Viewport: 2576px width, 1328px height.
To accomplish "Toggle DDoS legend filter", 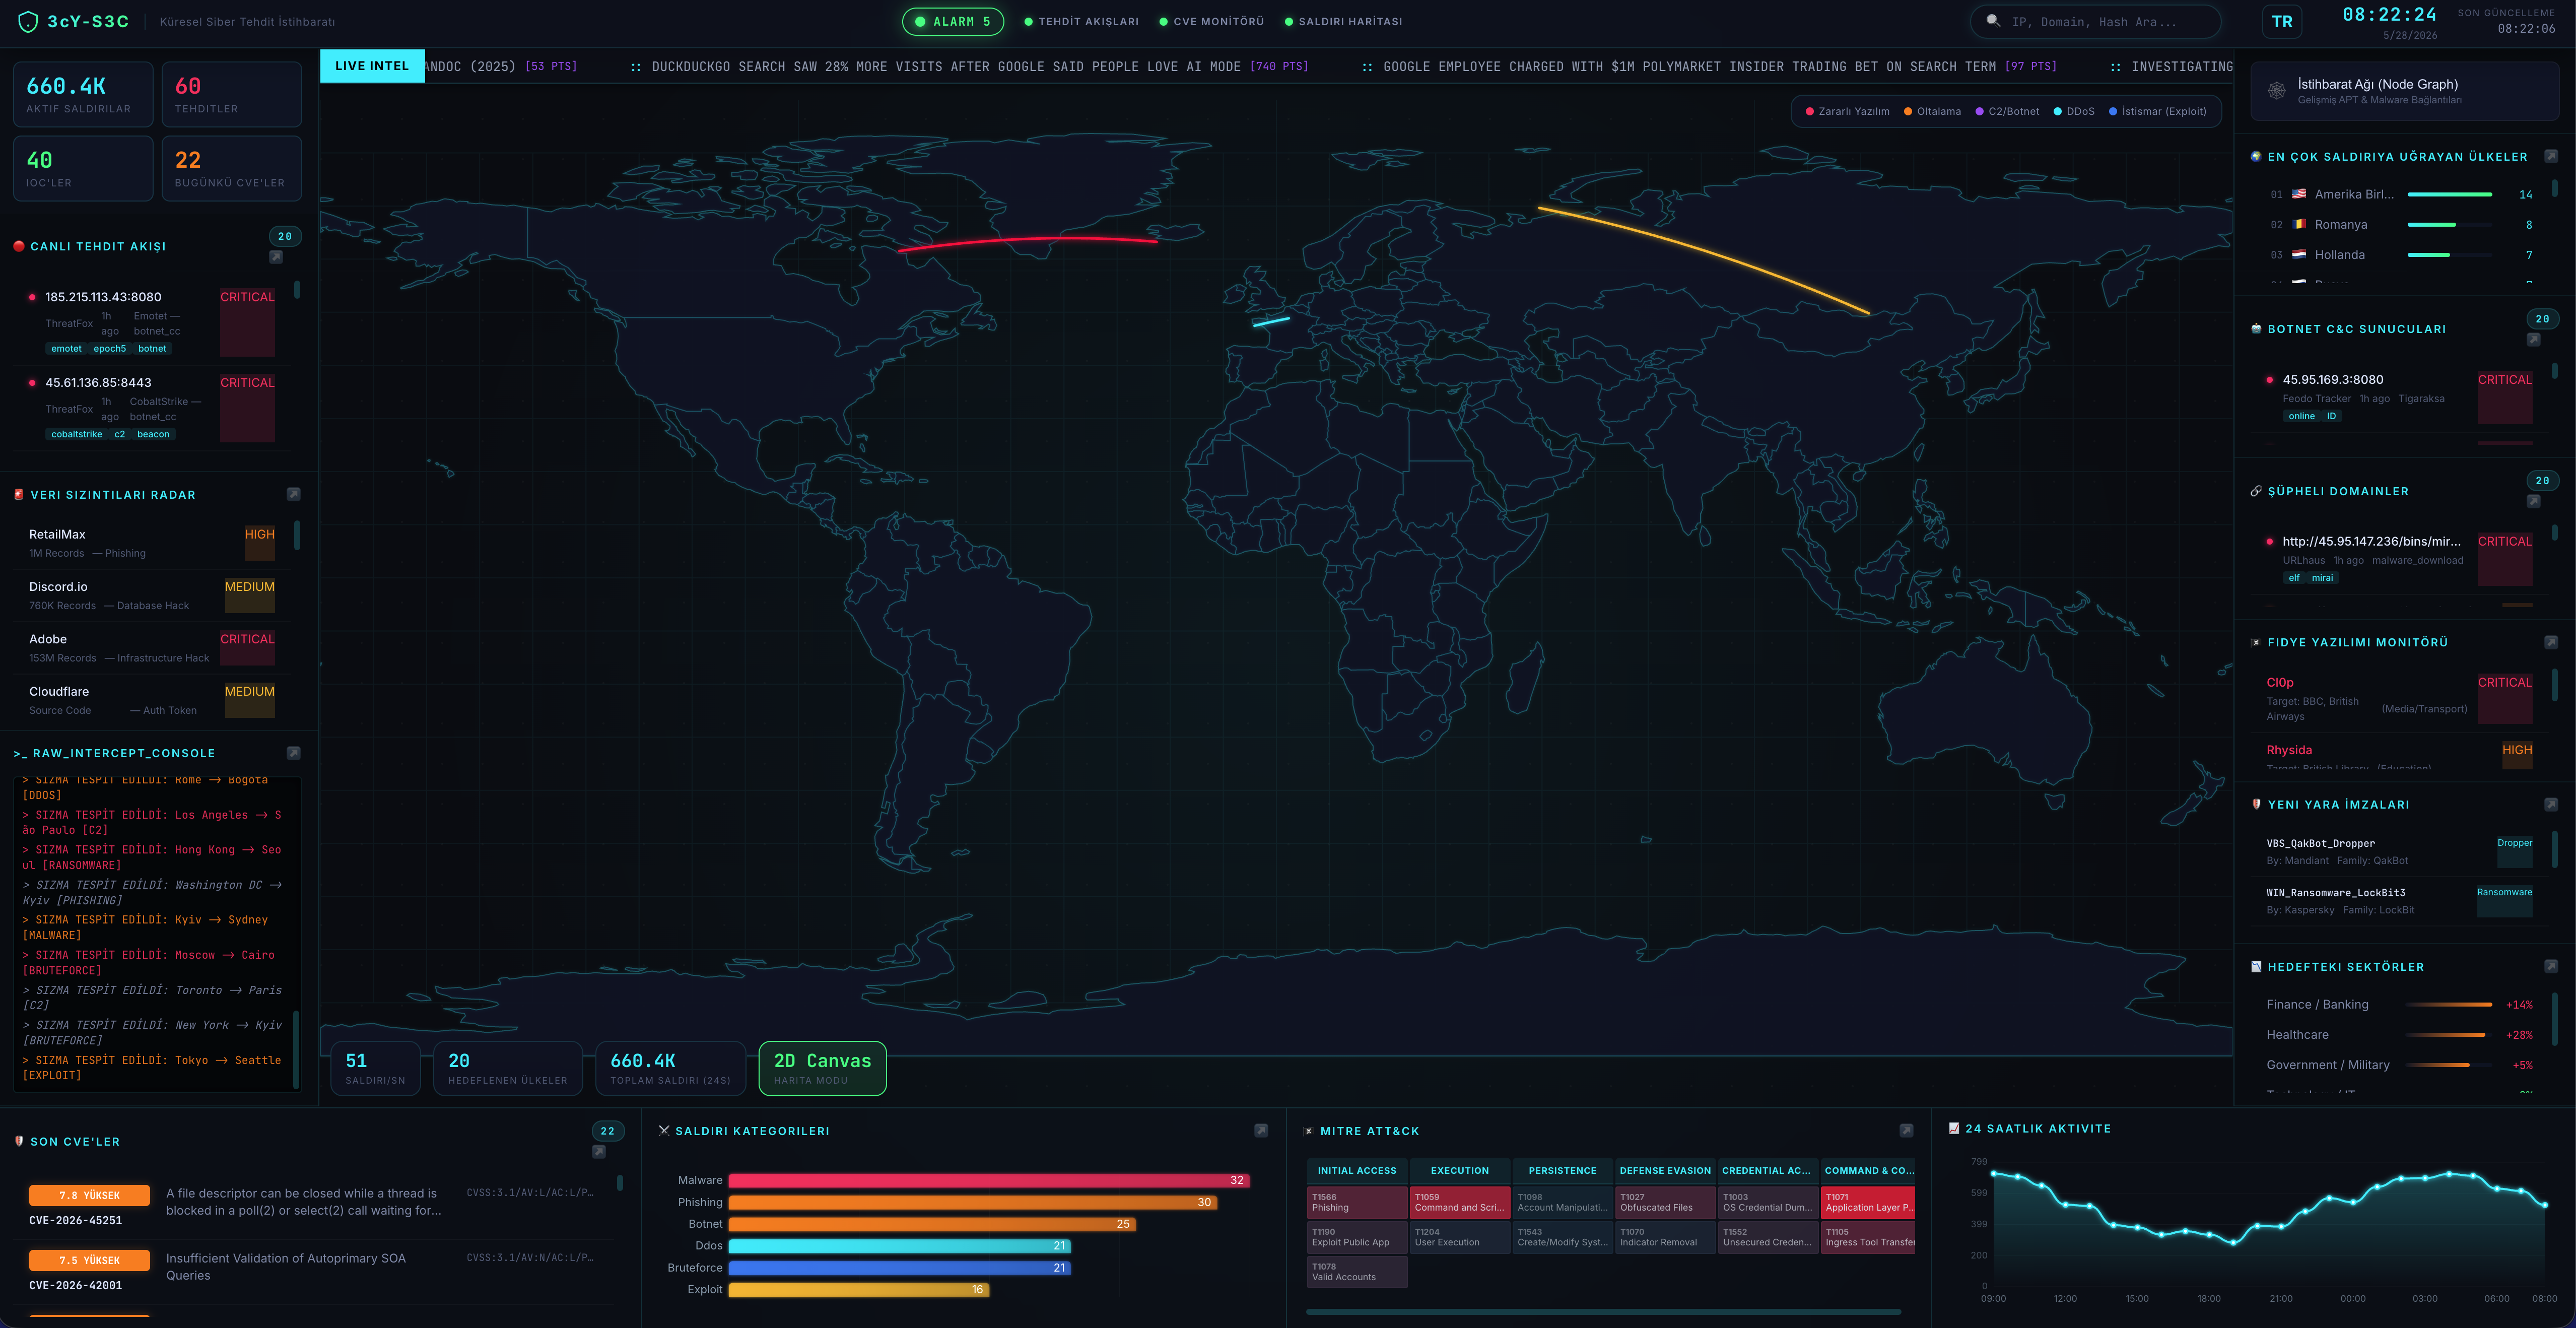I will coord(2073,111).
